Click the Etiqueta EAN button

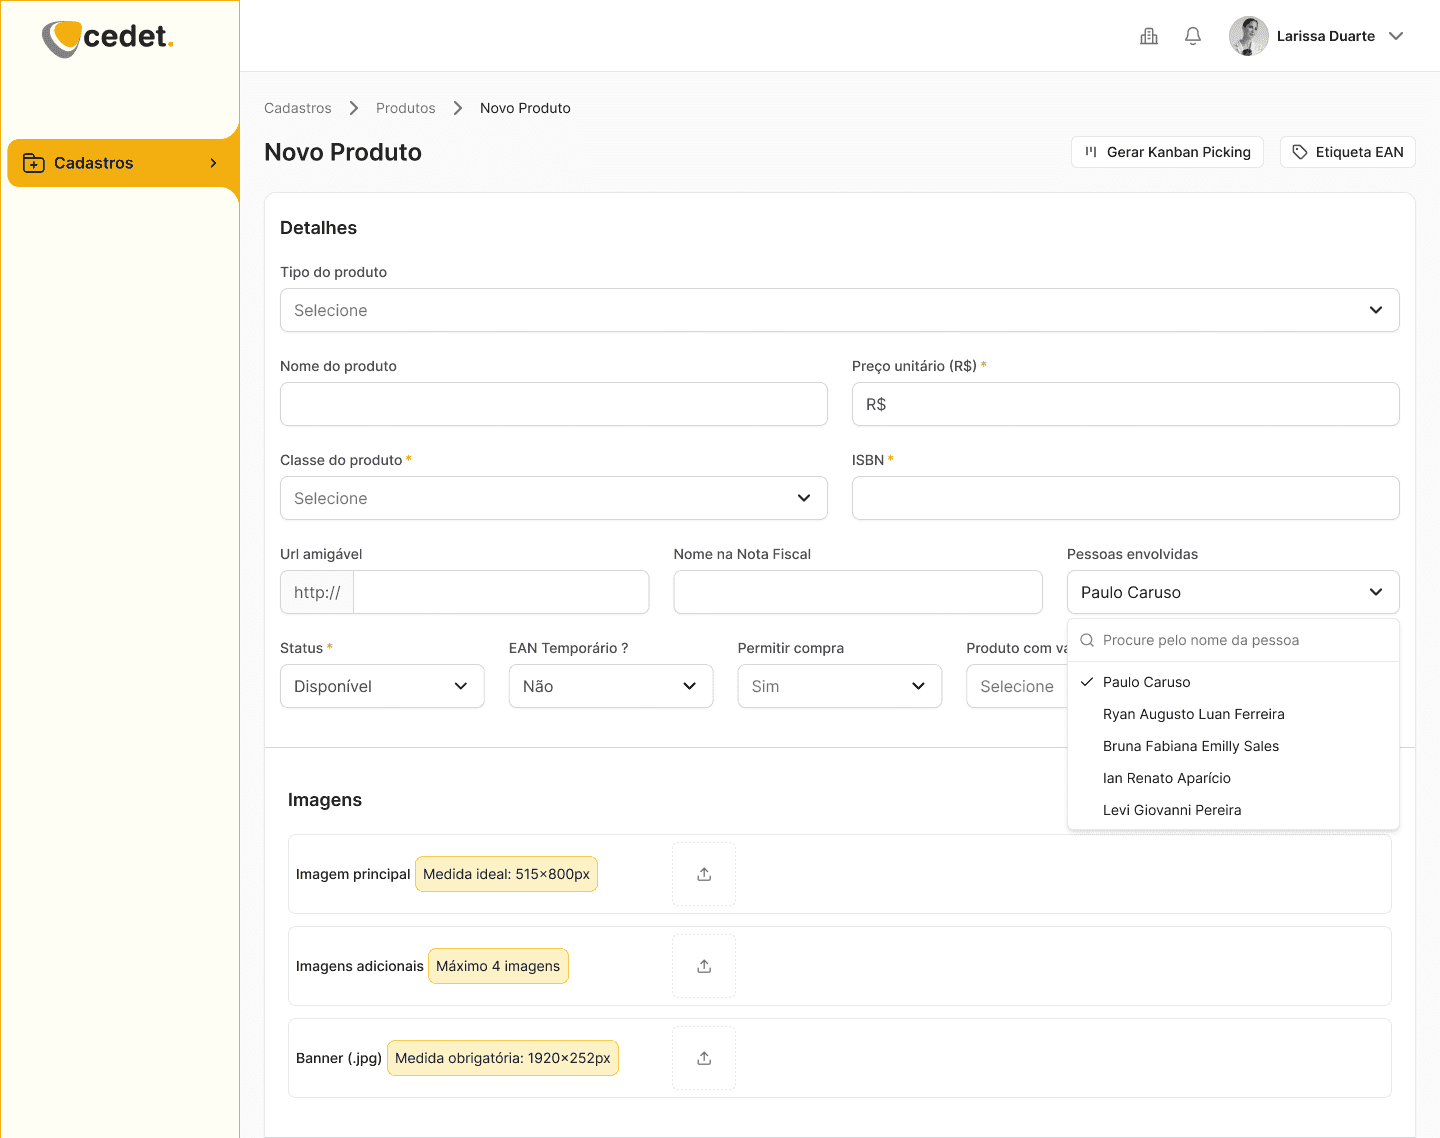click(1348, 152)
